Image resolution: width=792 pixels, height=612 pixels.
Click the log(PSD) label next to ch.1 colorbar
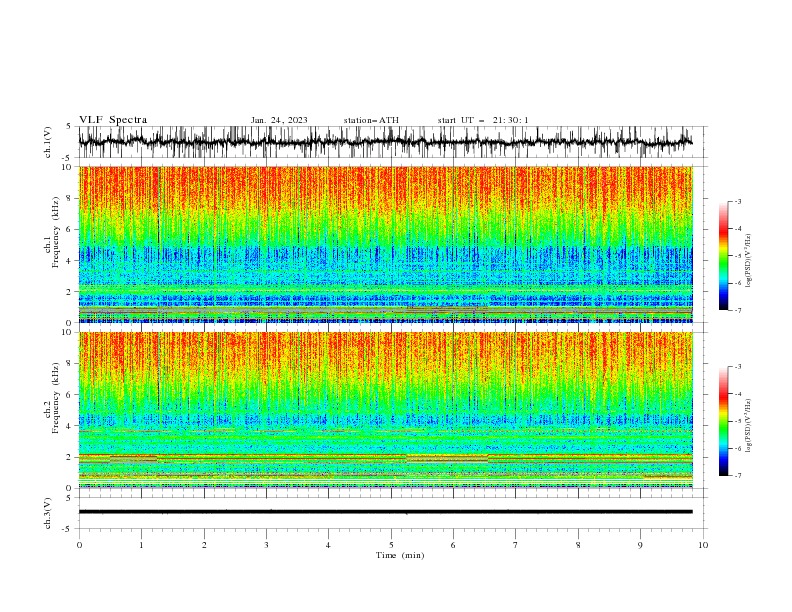749,261
